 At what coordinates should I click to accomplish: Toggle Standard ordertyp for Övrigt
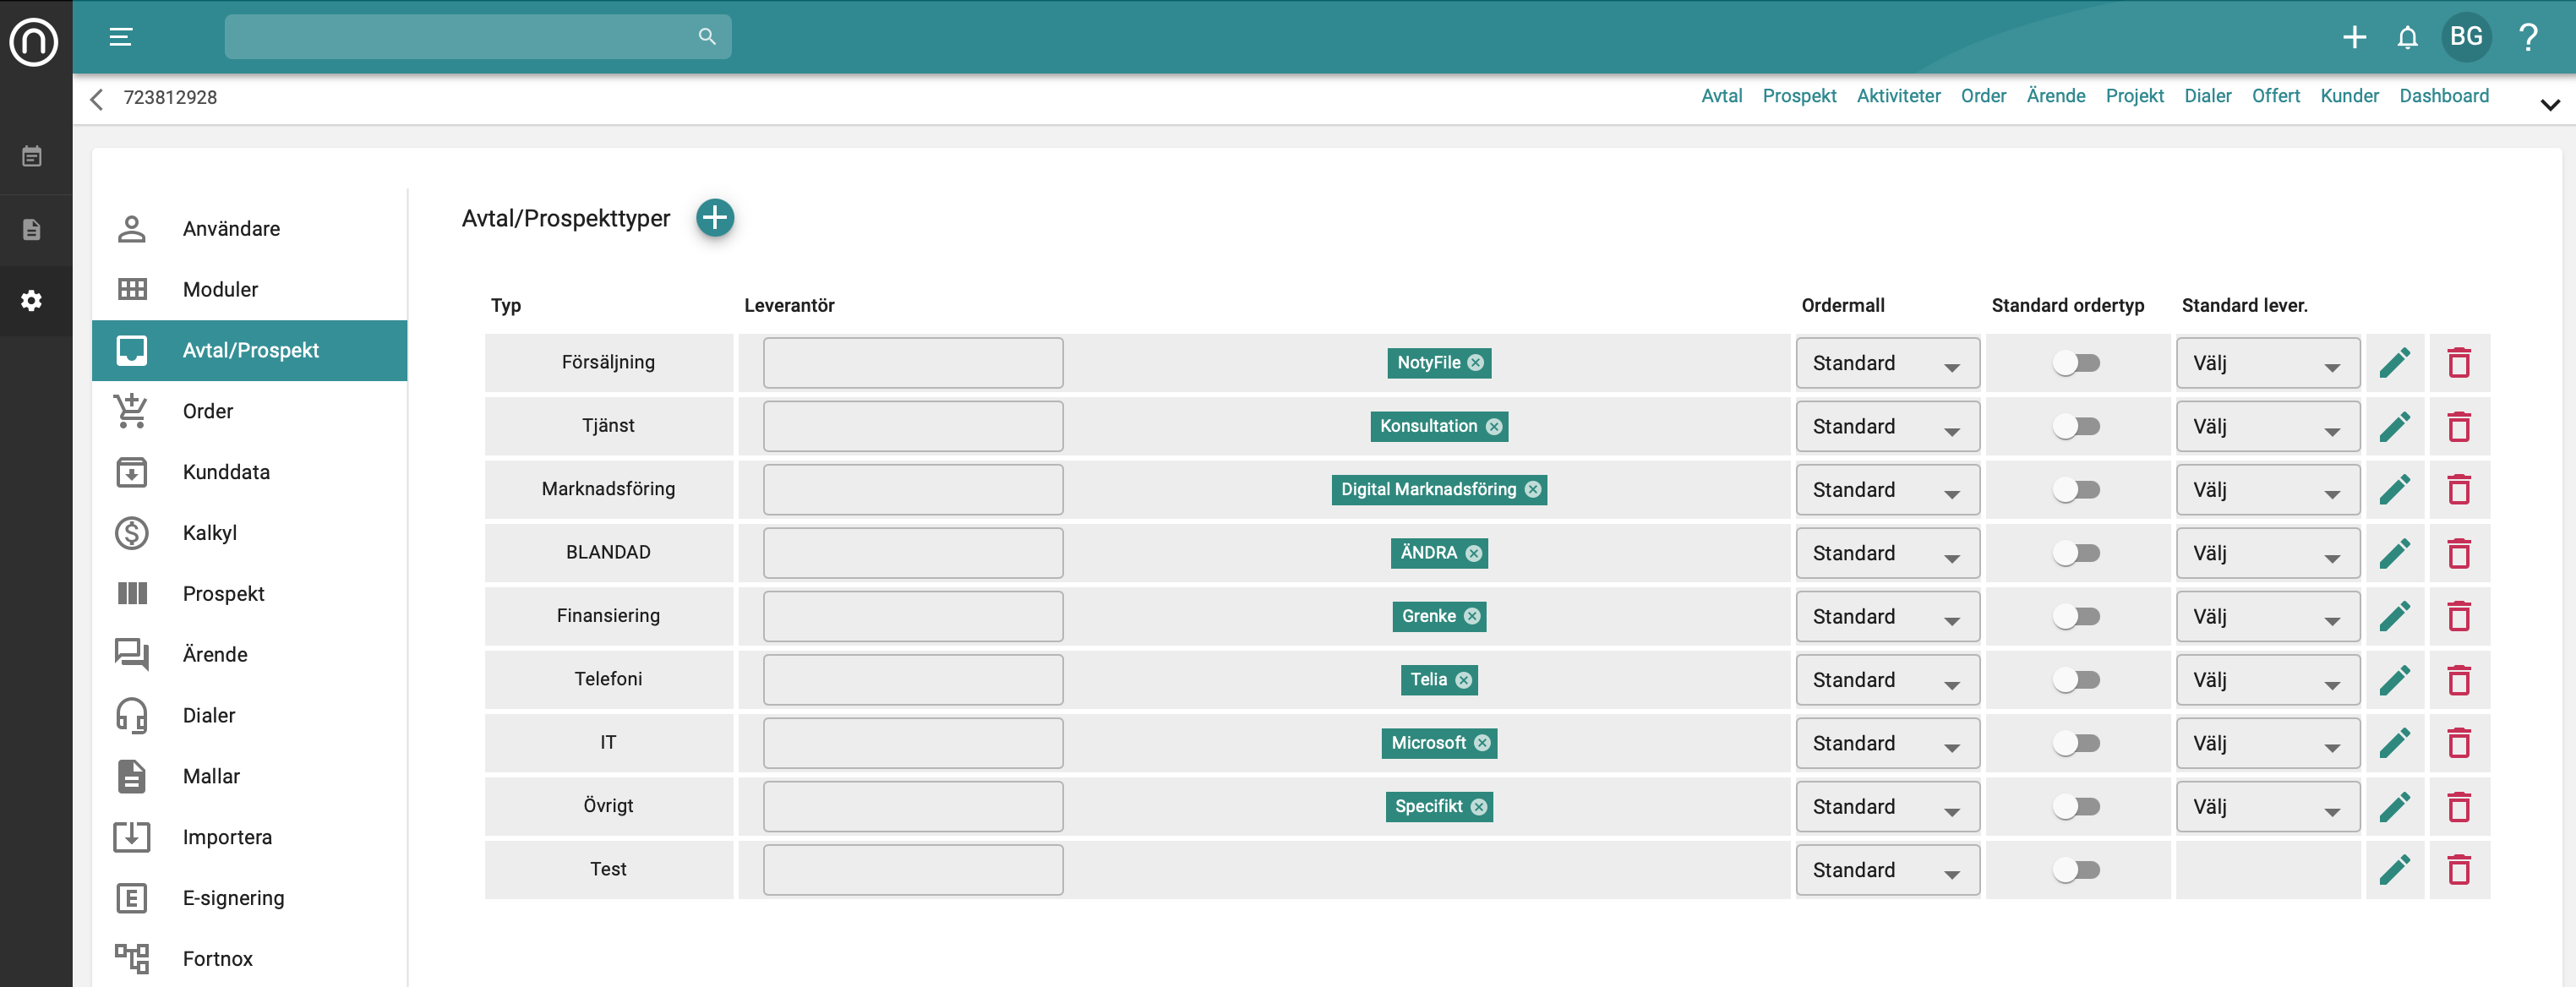click(2076, 806)
